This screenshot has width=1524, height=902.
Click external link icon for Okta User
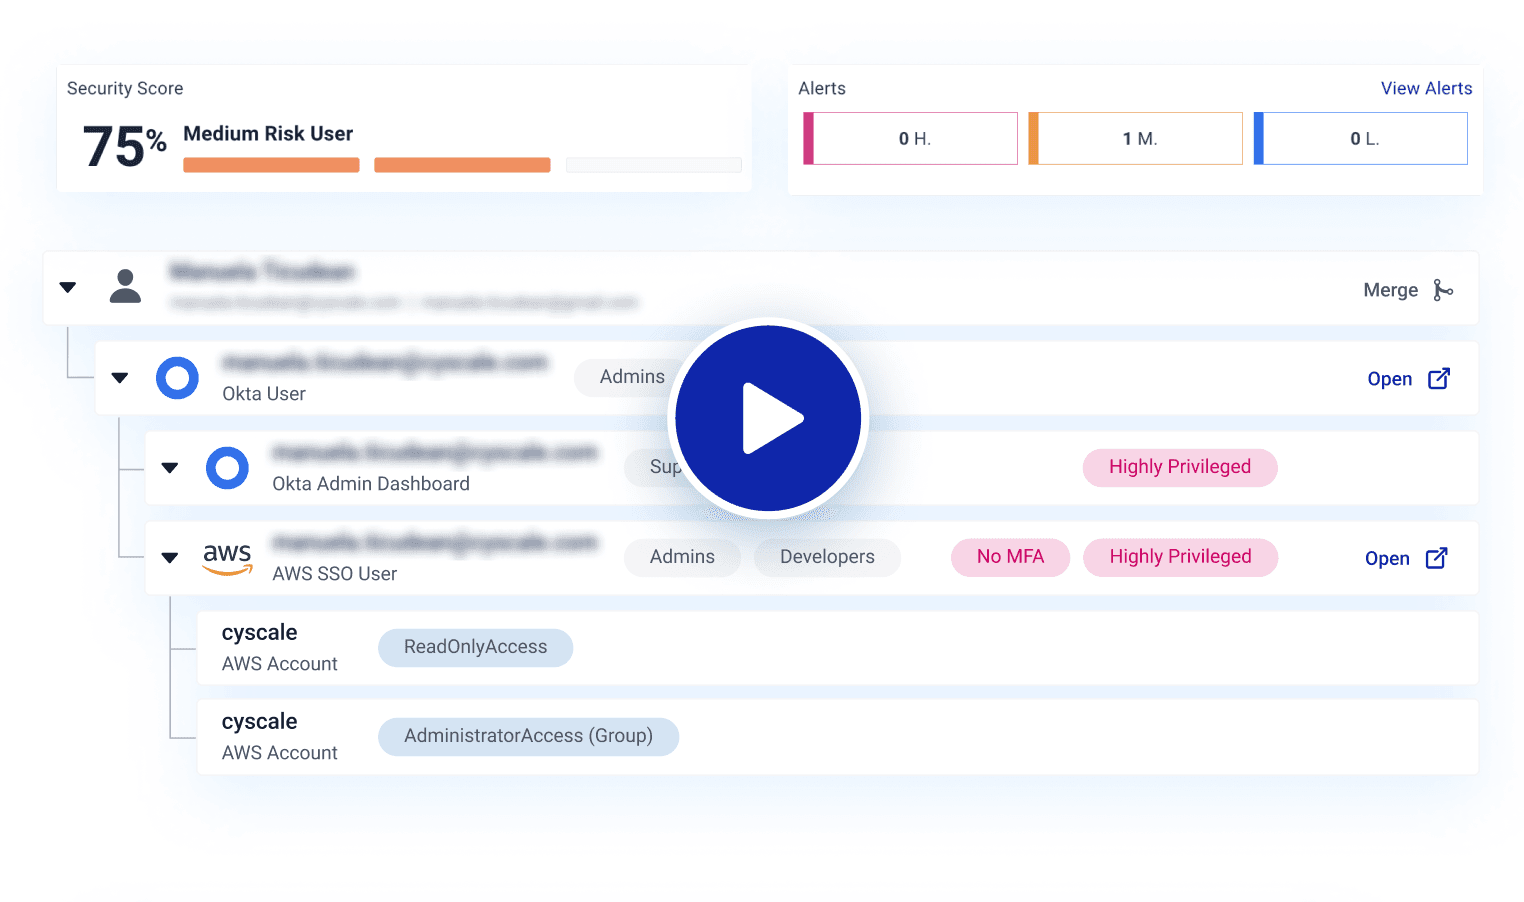coord(1438,379)
